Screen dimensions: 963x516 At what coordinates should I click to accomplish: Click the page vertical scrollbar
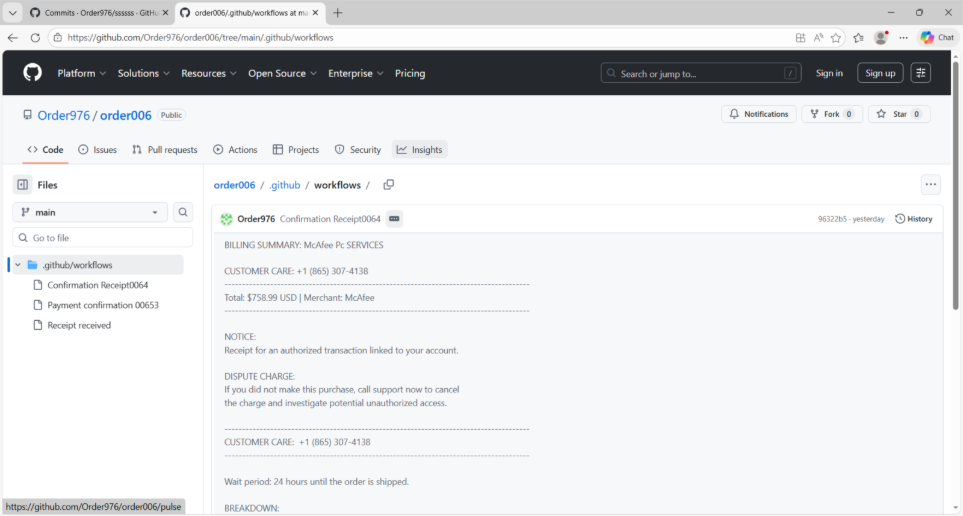(x=956, y=184)
